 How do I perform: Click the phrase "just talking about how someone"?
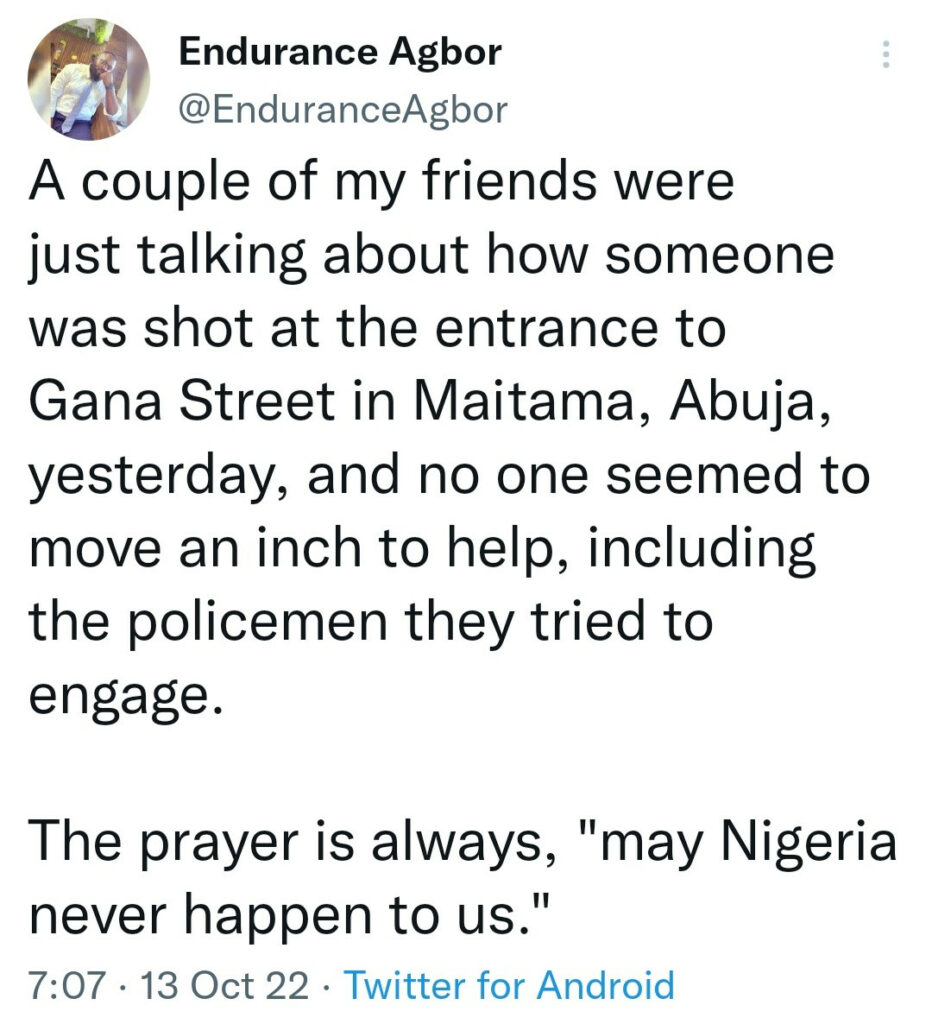click(x=431, y=258)
